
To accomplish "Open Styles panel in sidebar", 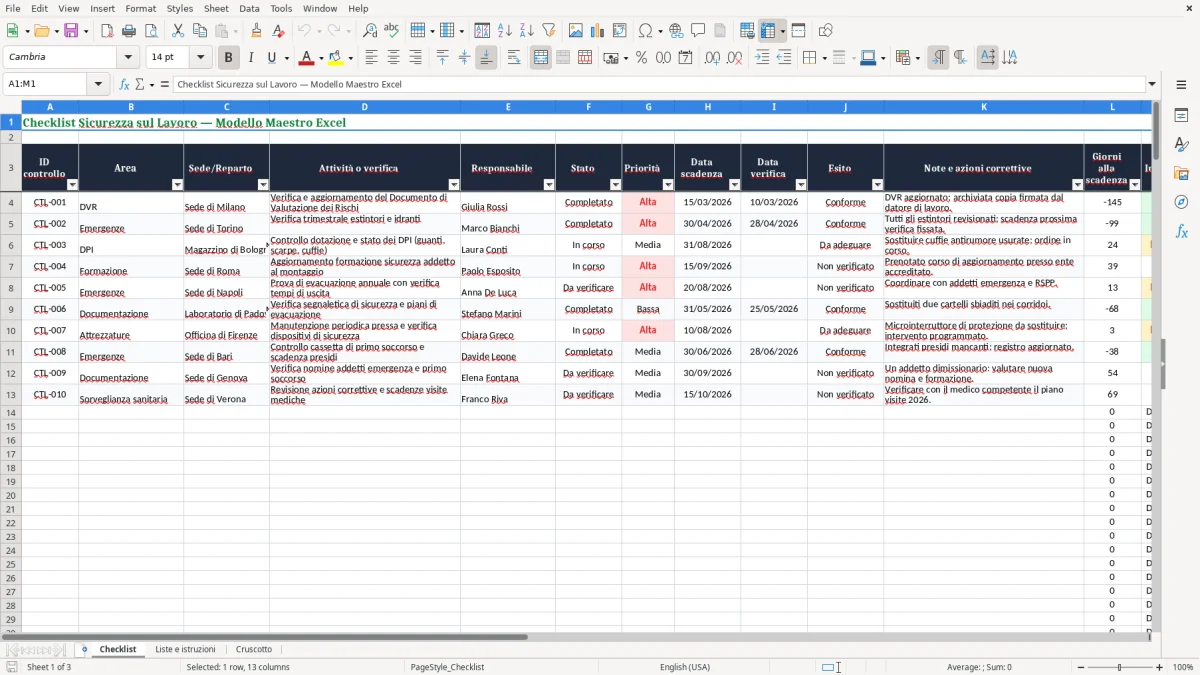I will 1181,145.
